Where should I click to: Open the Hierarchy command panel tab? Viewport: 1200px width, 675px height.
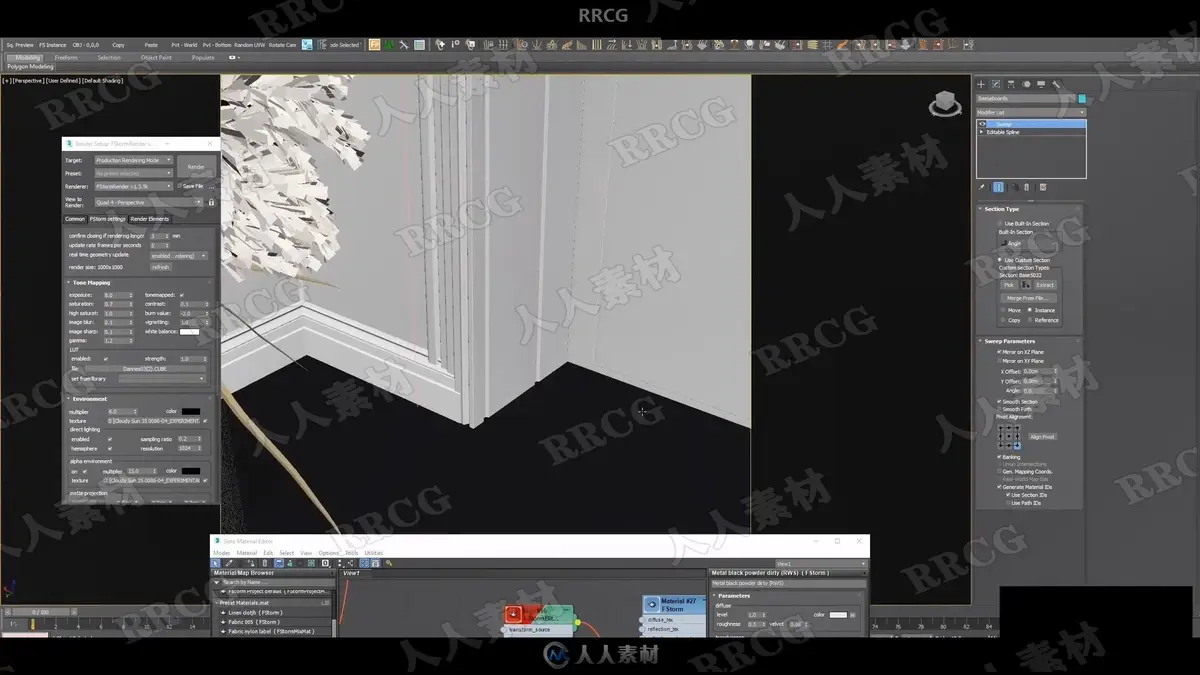pos(1011,84)
